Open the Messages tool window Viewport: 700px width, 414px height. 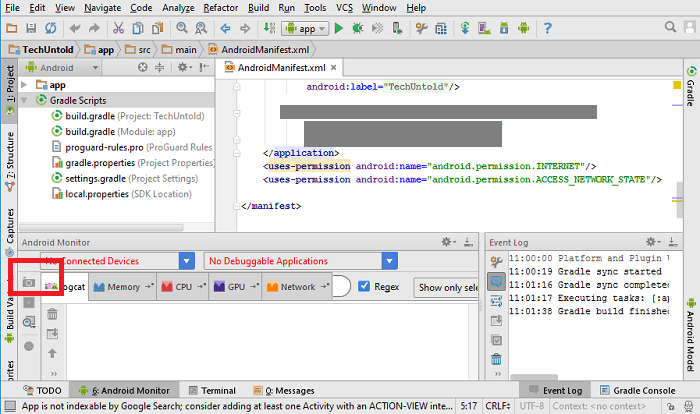pos(283,390)
